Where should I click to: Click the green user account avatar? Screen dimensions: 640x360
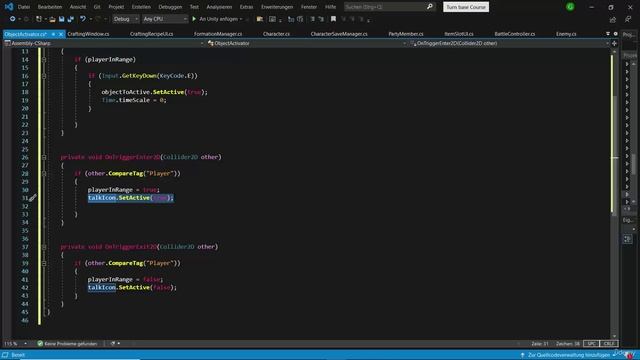[570, 7]
